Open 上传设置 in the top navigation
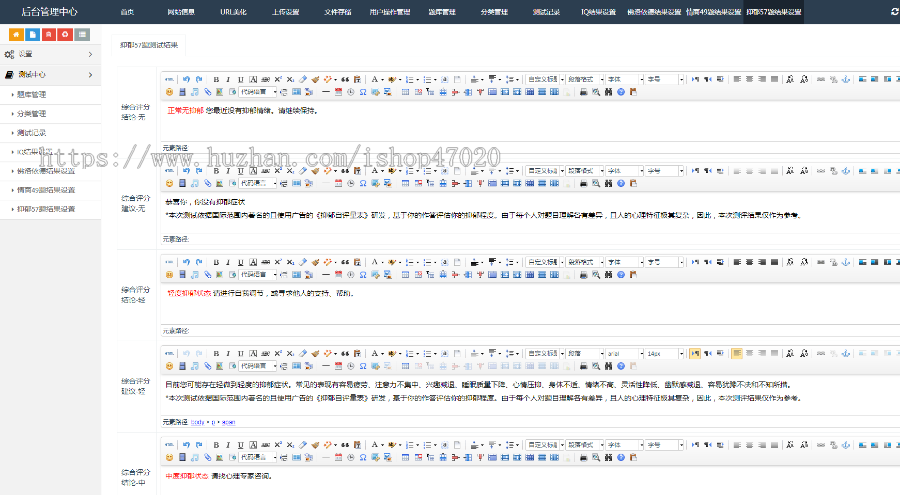 click(285, 11)
